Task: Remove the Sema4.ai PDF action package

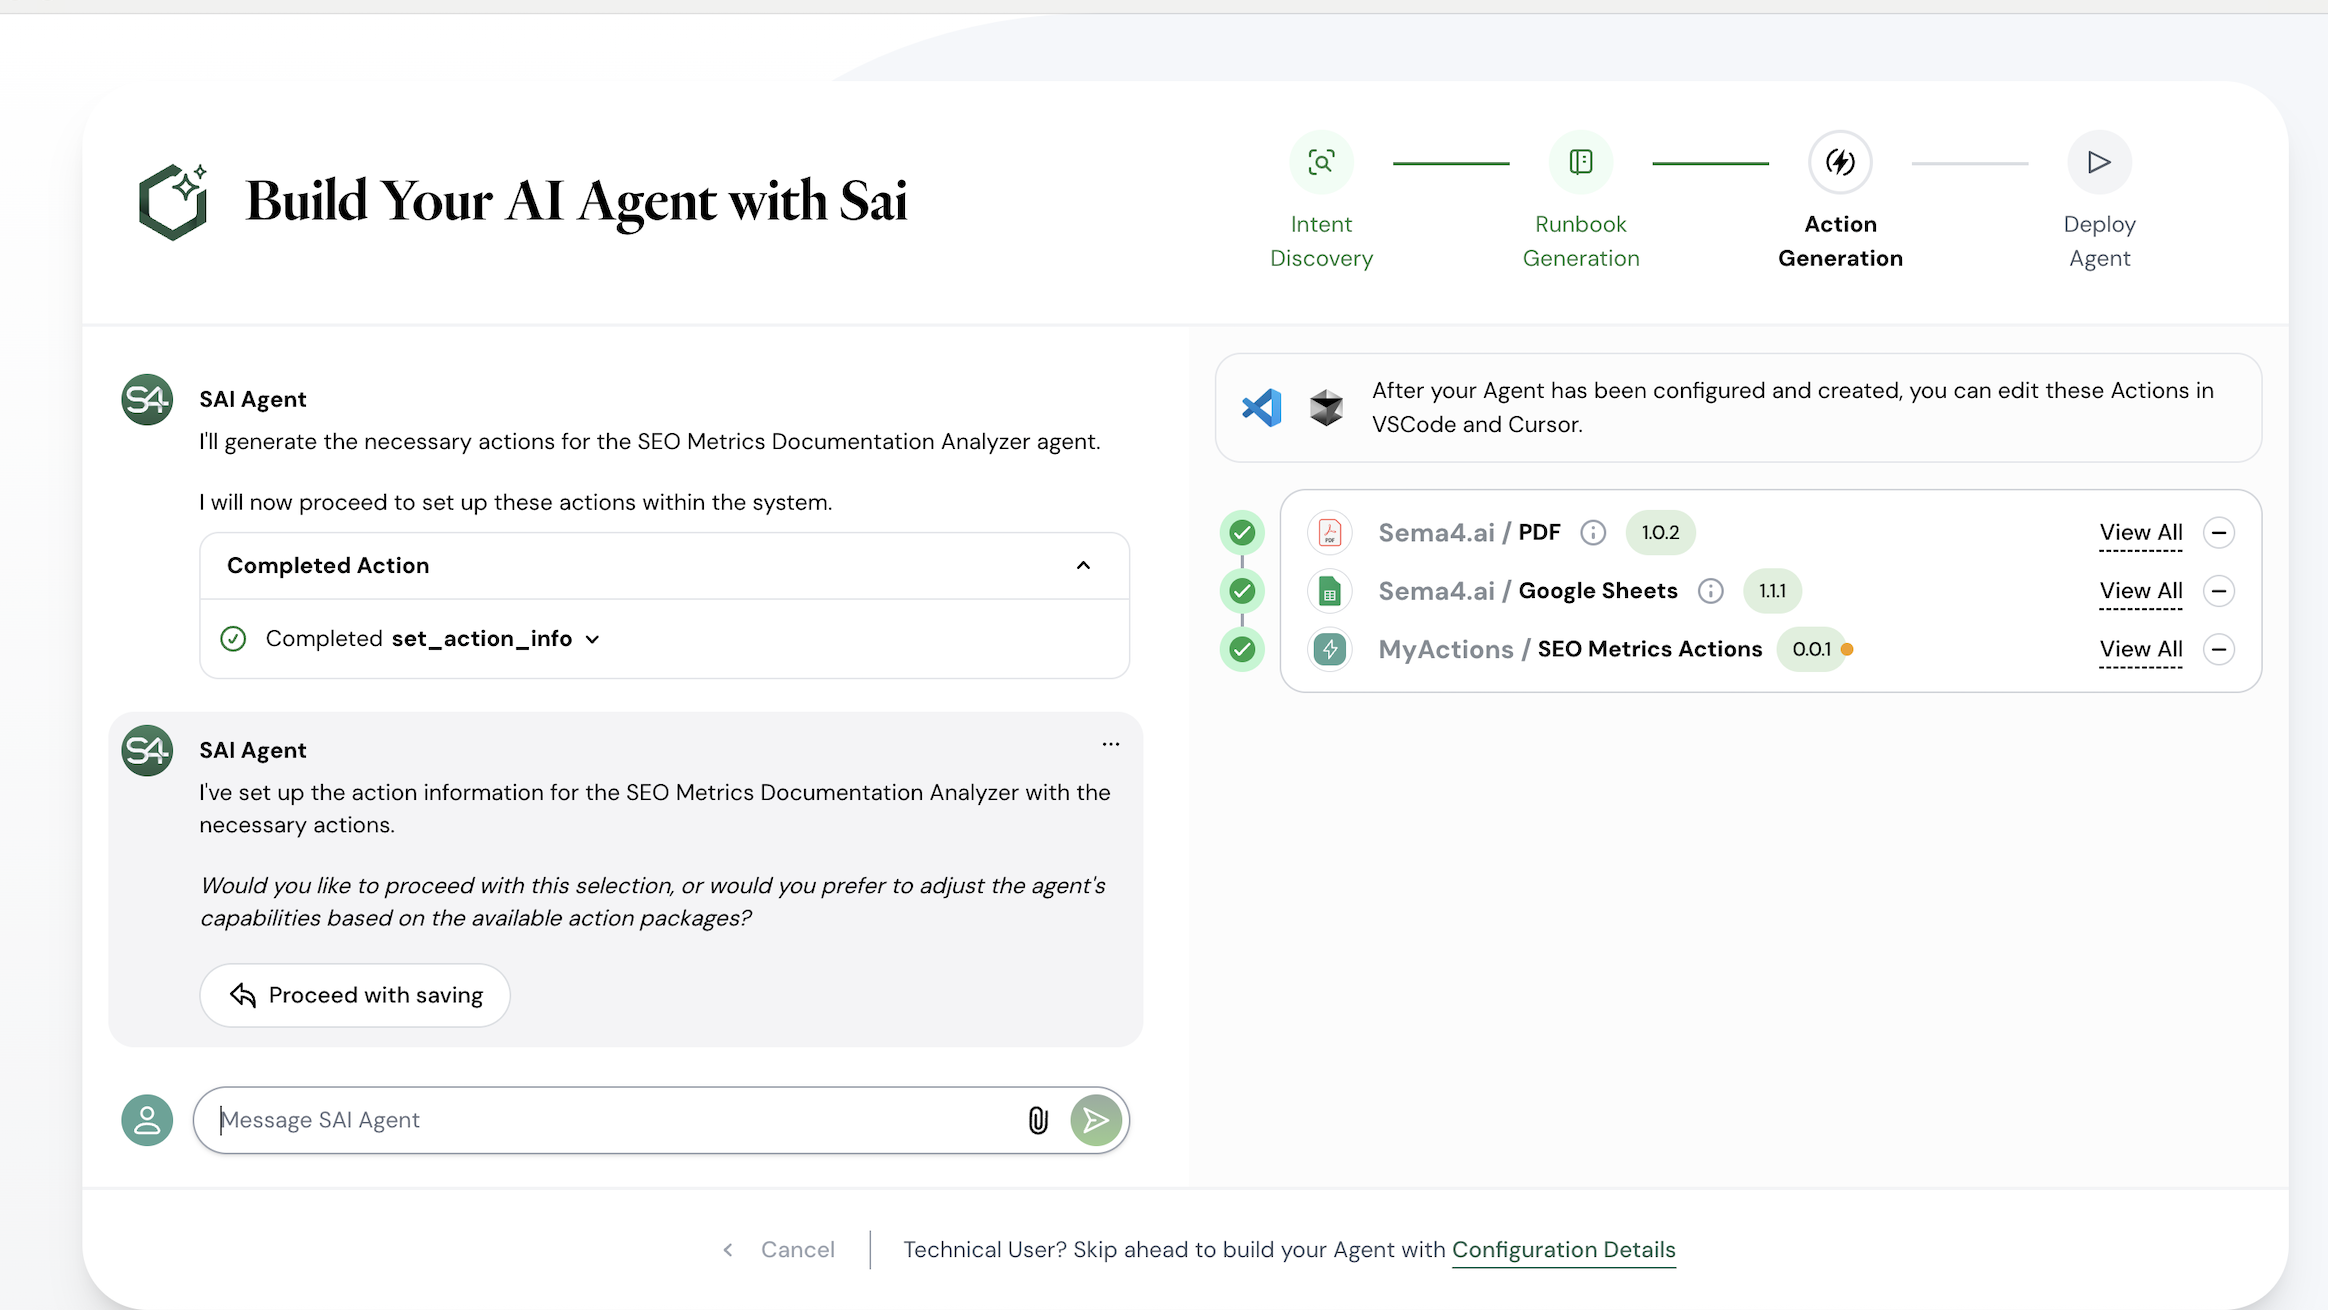Action: 2219,533
